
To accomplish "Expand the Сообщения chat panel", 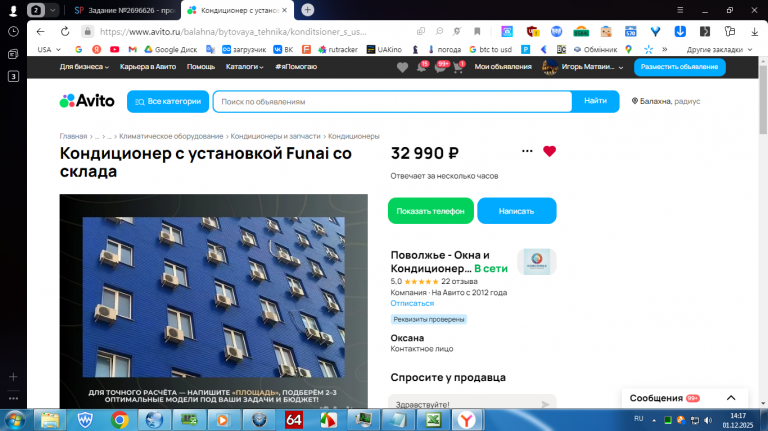I will click(x=685, y=398).
